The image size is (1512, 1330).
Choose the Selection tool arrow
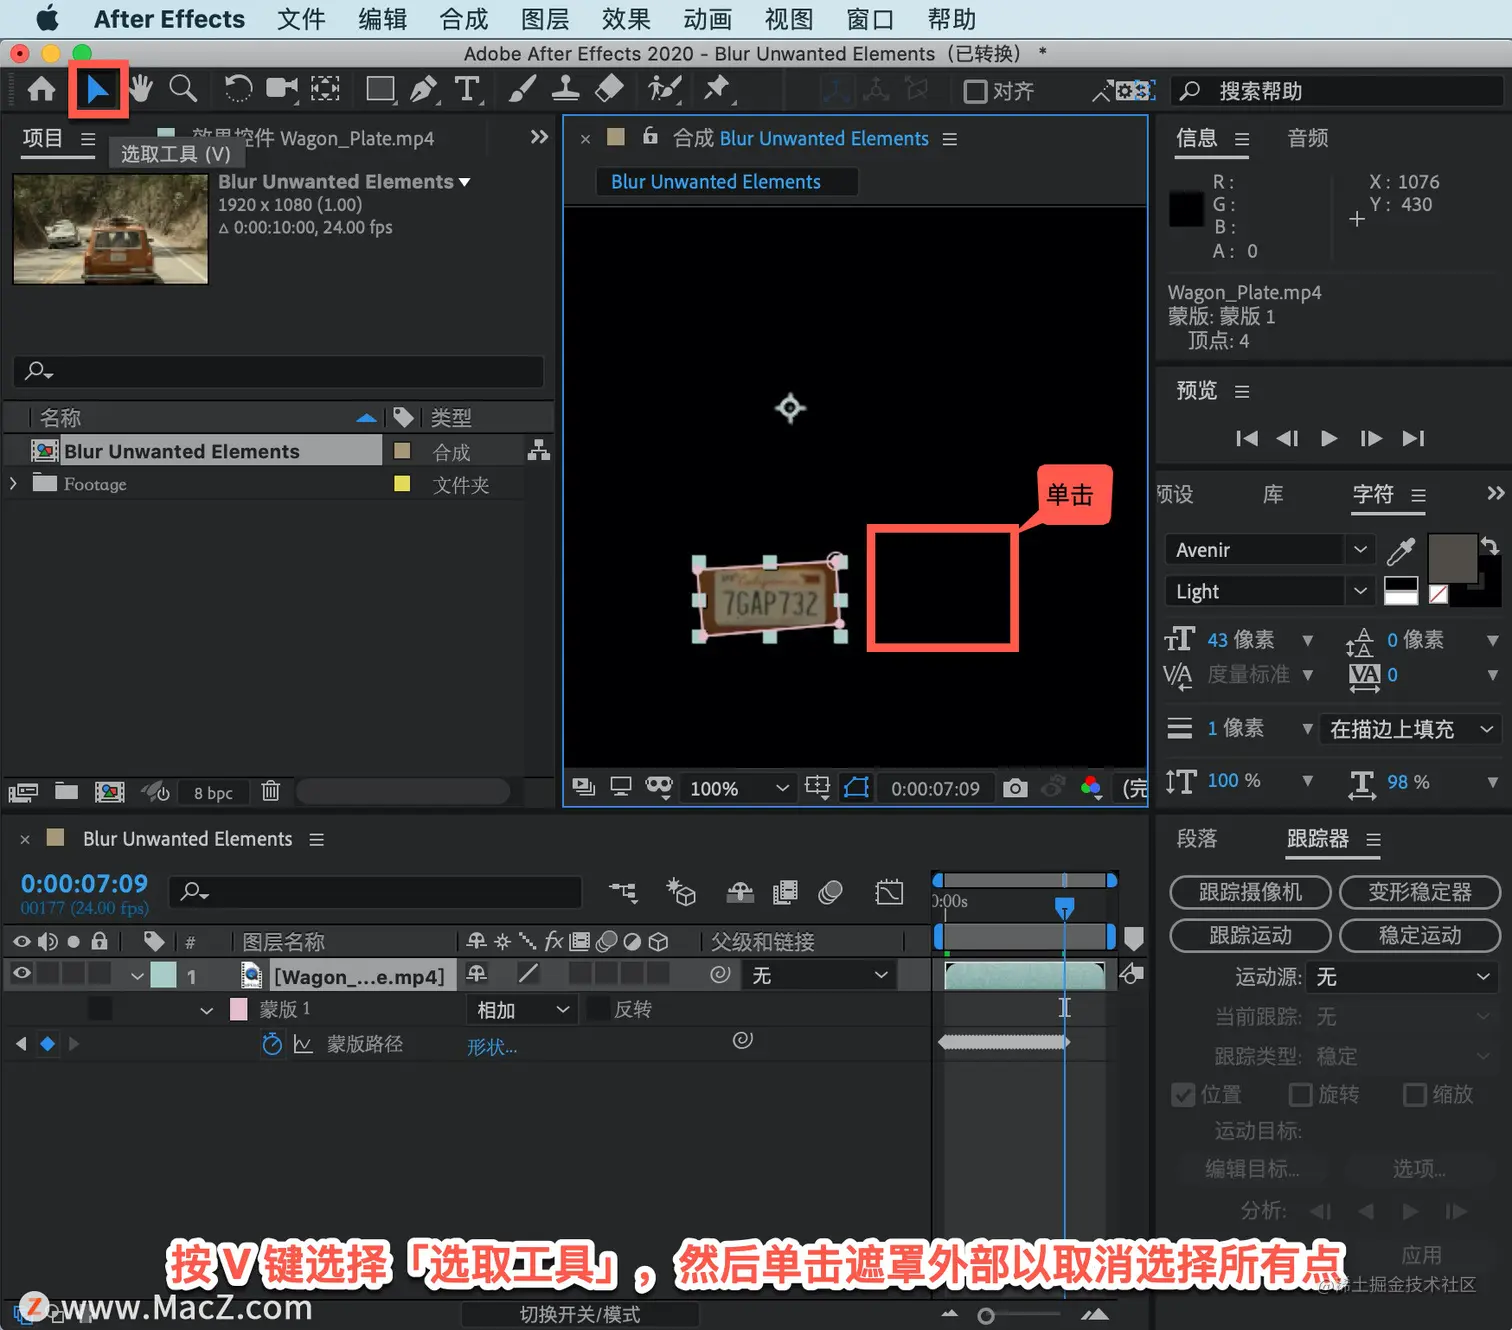pos(97,90)
